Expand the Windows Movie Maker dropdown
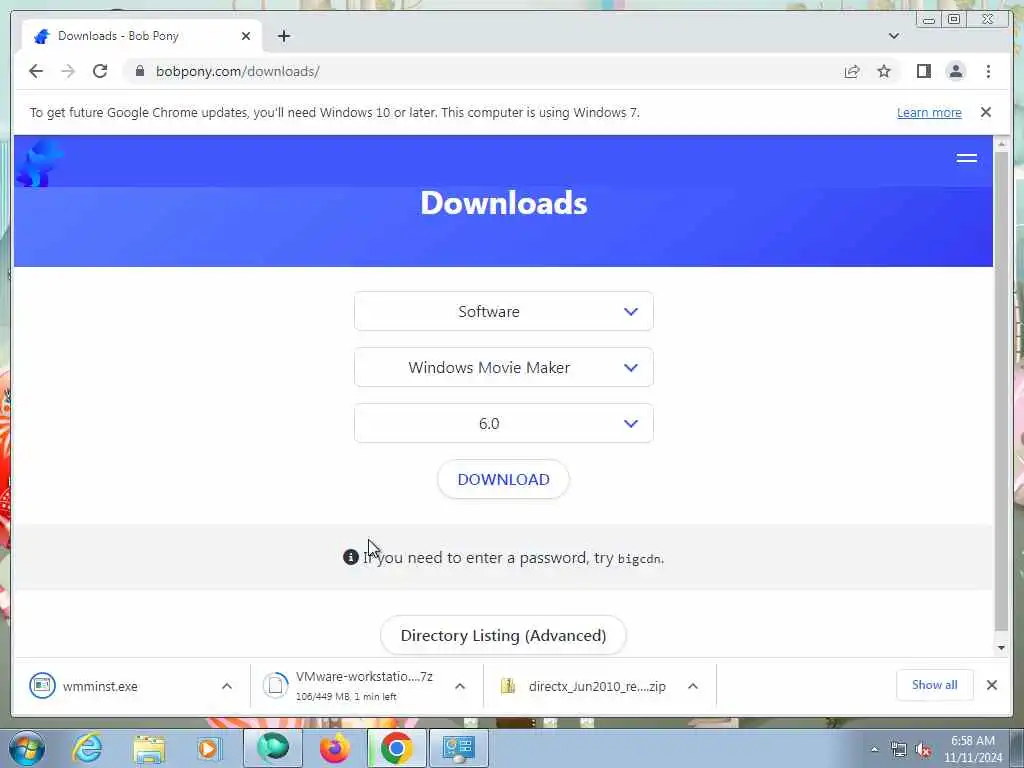Image resolution: width=1024 pixels, height=768 pixels. [x=504, y=368]
